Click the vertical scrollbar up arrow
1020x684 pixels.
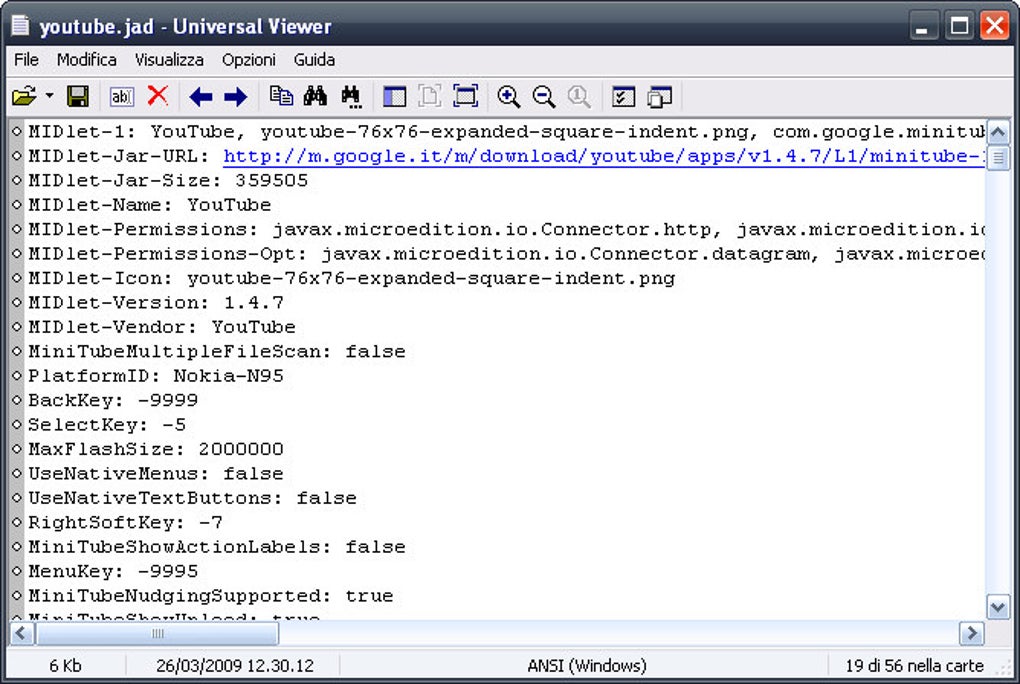click(998, 133)
